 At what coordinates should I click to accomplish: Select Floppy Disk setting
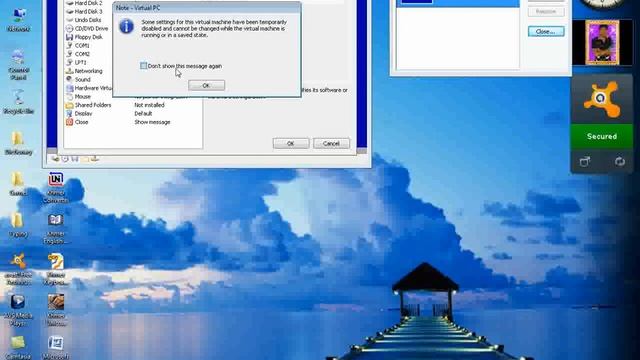[x=84, y=37]
